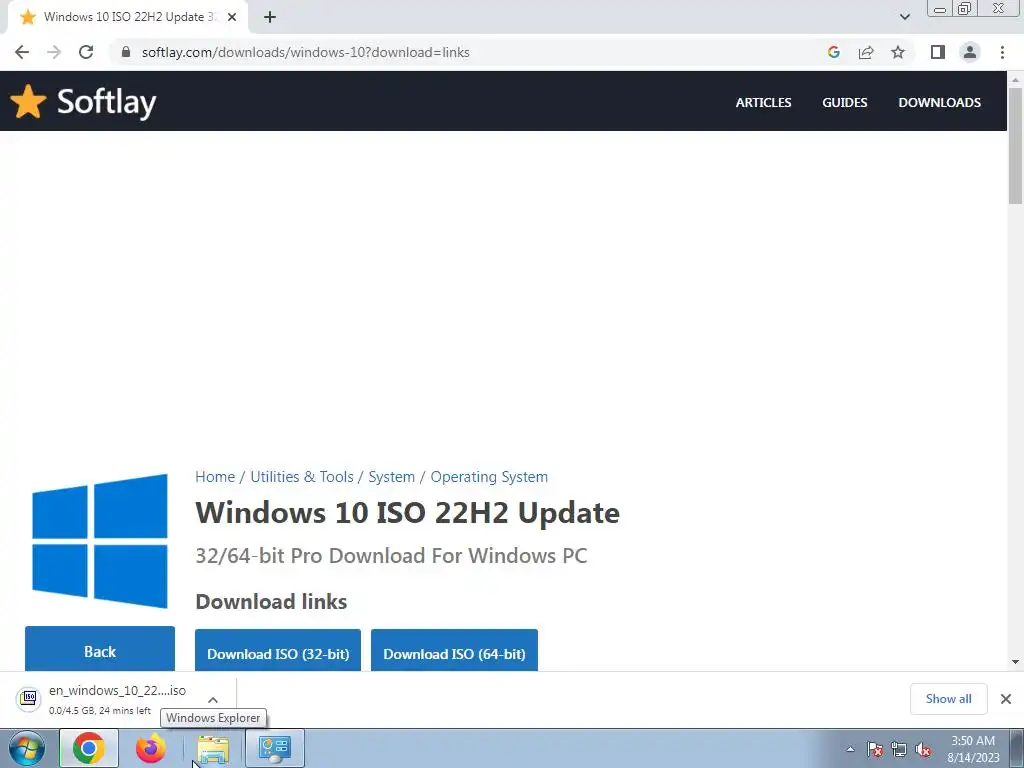Click the page scroll-down arrow
The image size is (1024, 768).
(1015, 662)
